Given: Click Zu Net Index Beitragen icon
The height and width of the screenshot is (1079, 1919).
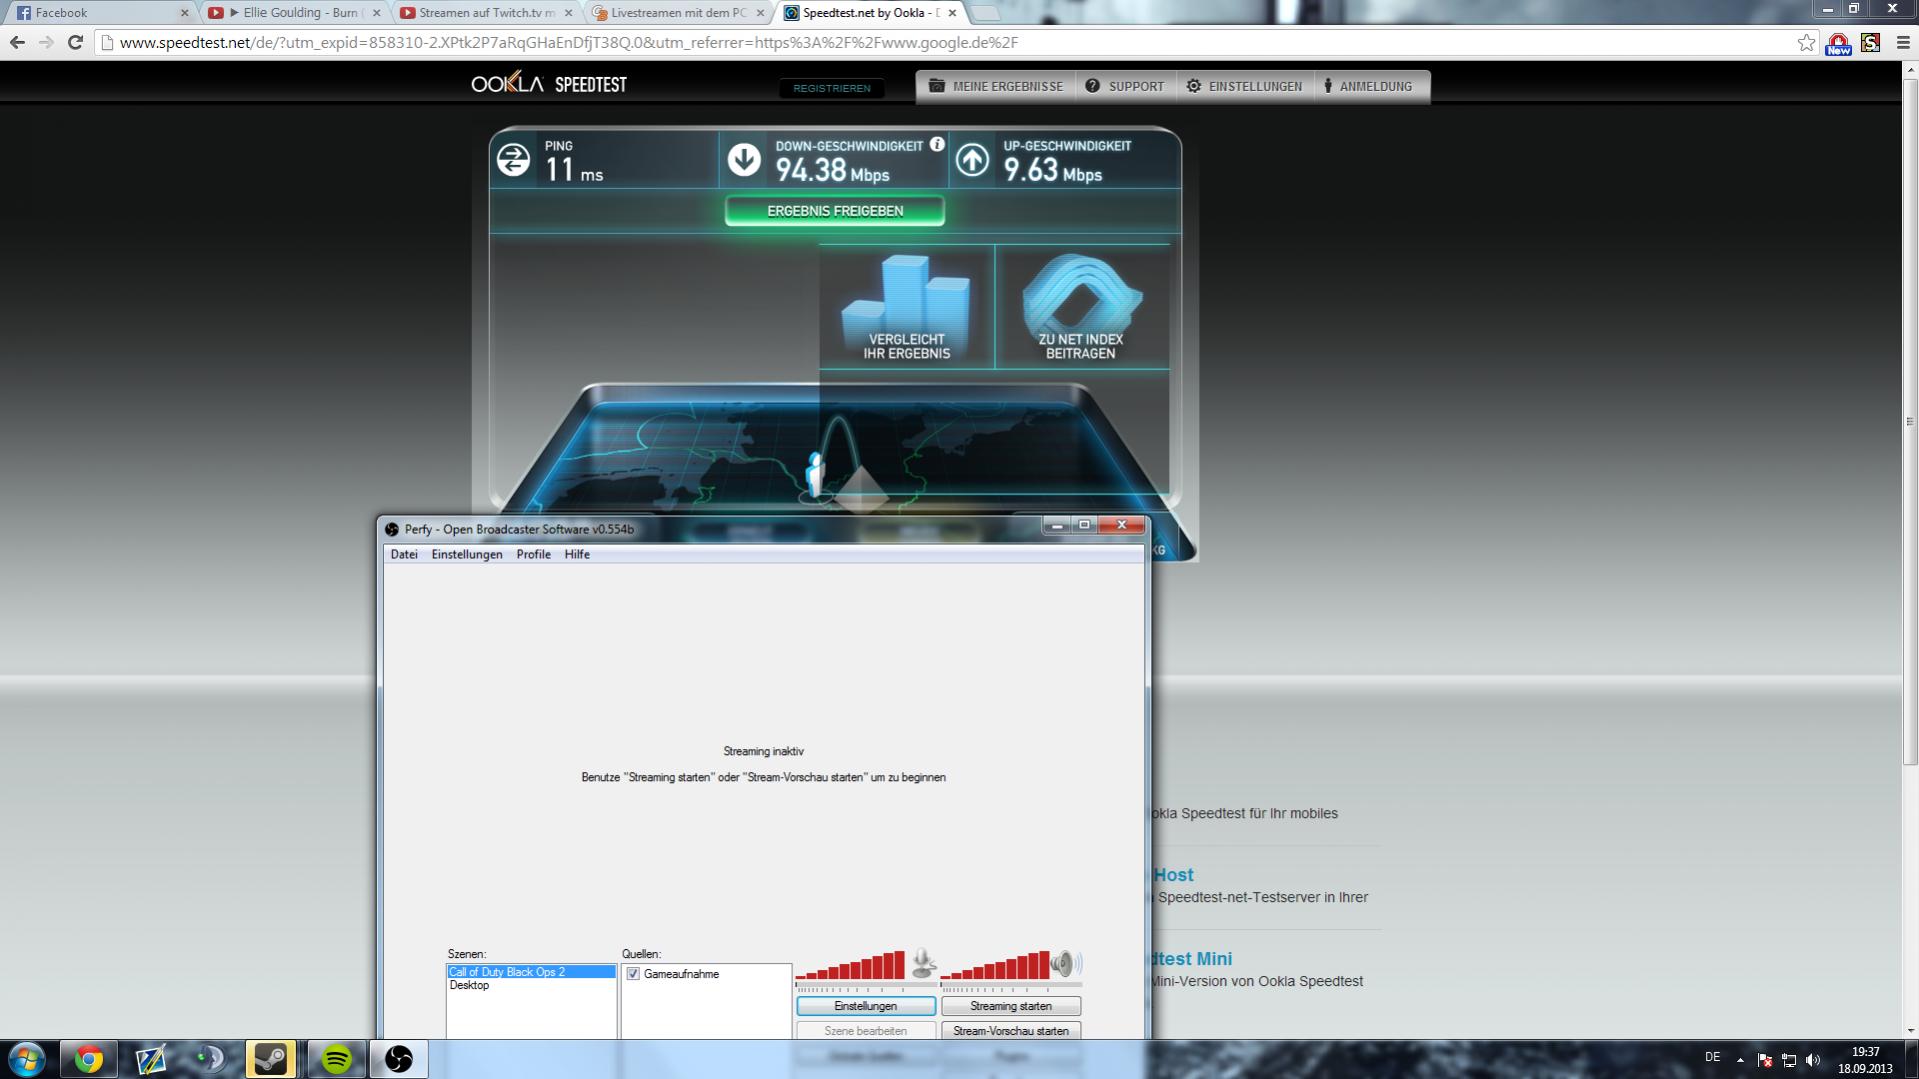Looking at the screenshot, I should coord(1081,306).
